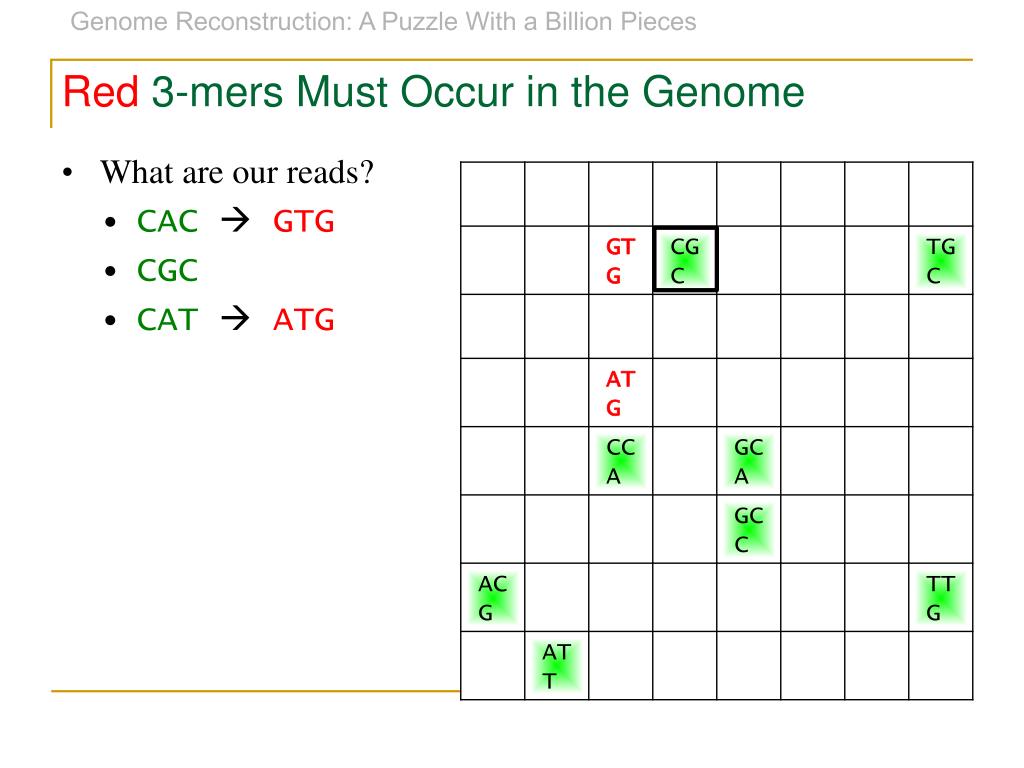Screen dimensions: 1024x768
Task: Click the red ATG read text
Action: pyautogui.click(x=304, y=319)
